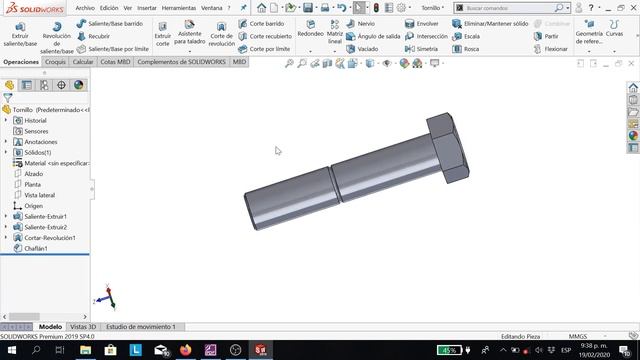
Task: Select the Matriz lineal tool
Action: click(335, 31)
